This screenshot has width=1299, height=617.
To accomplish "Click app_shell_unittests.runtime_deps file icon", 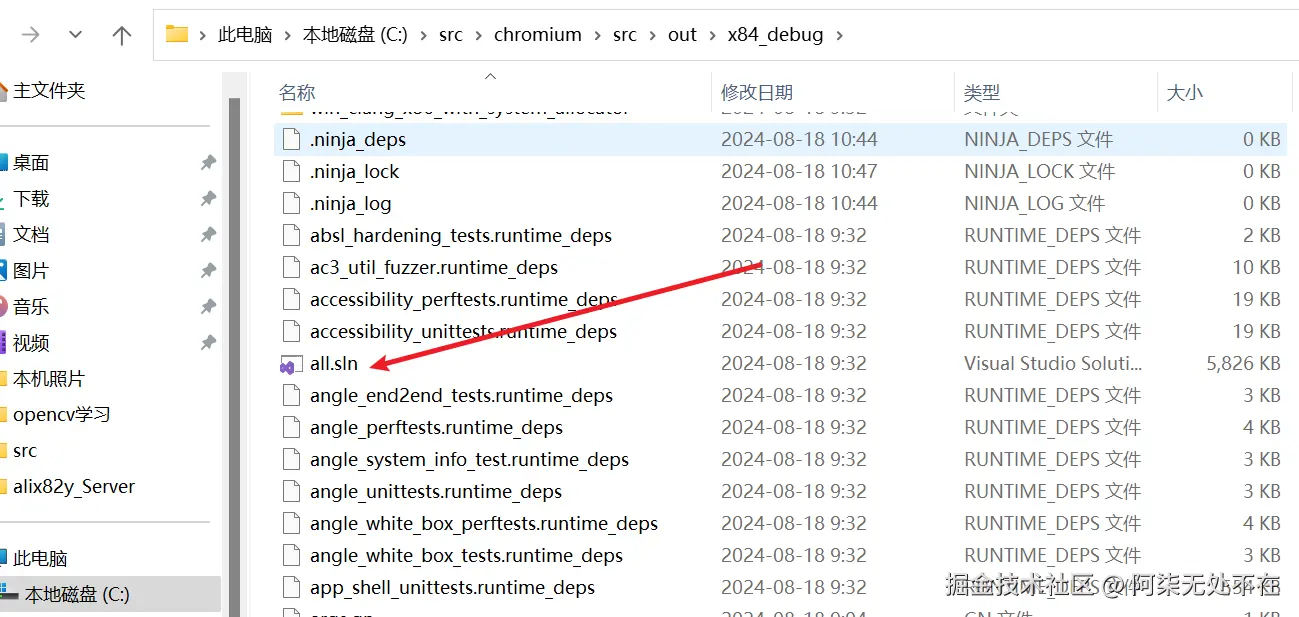I will click(291, 588).
